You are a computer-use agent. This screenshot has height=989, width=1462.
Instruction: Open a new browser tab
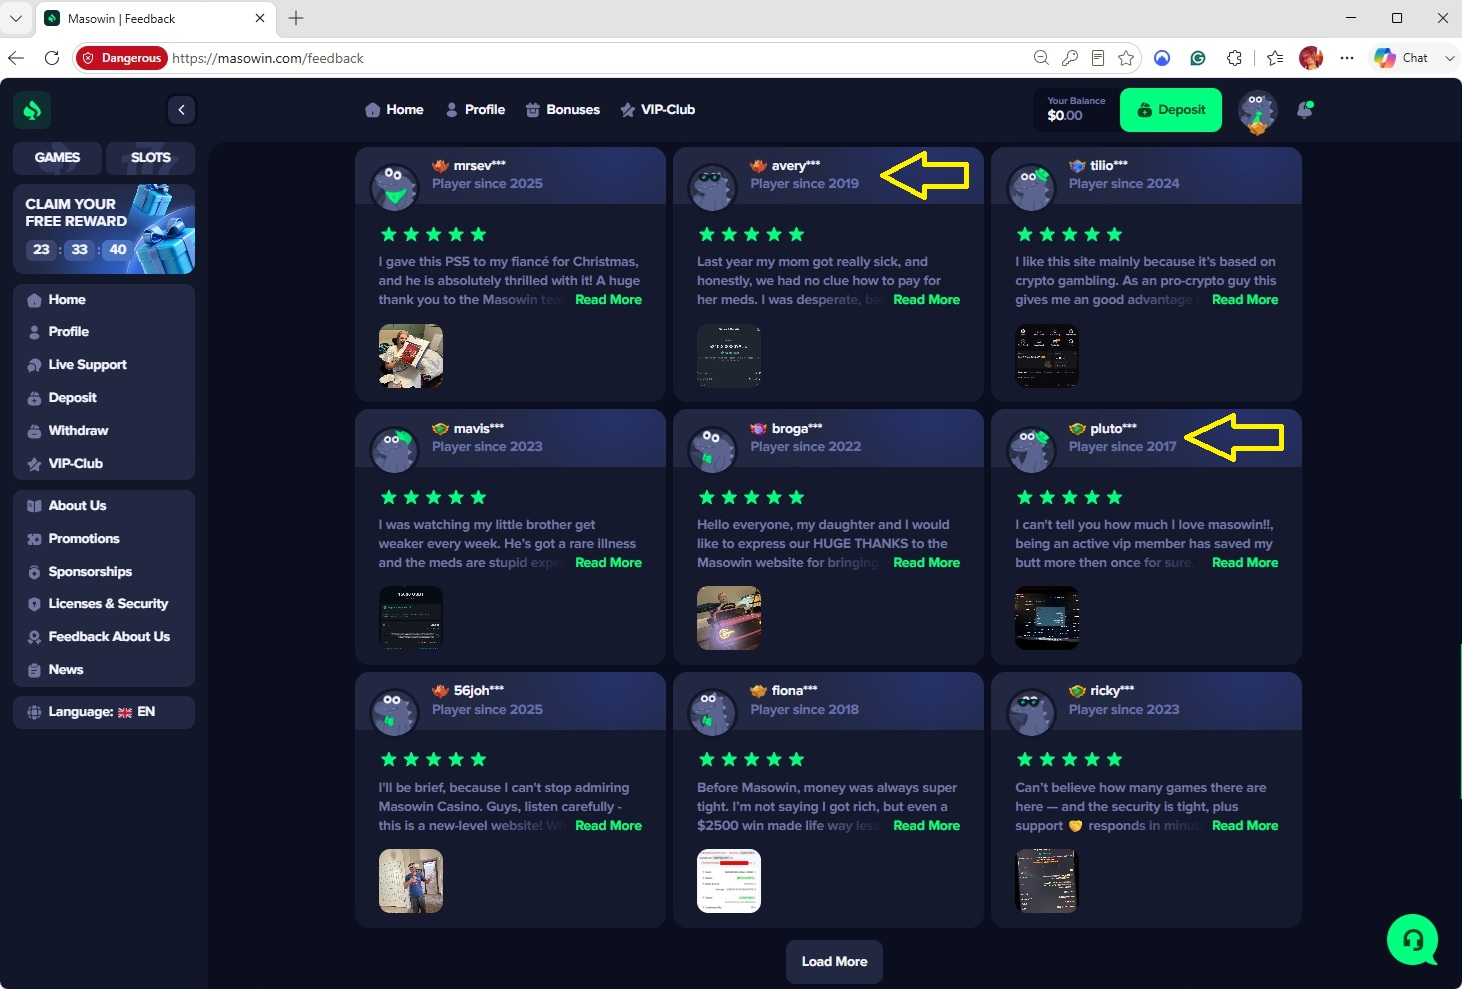tap(296, 18)
